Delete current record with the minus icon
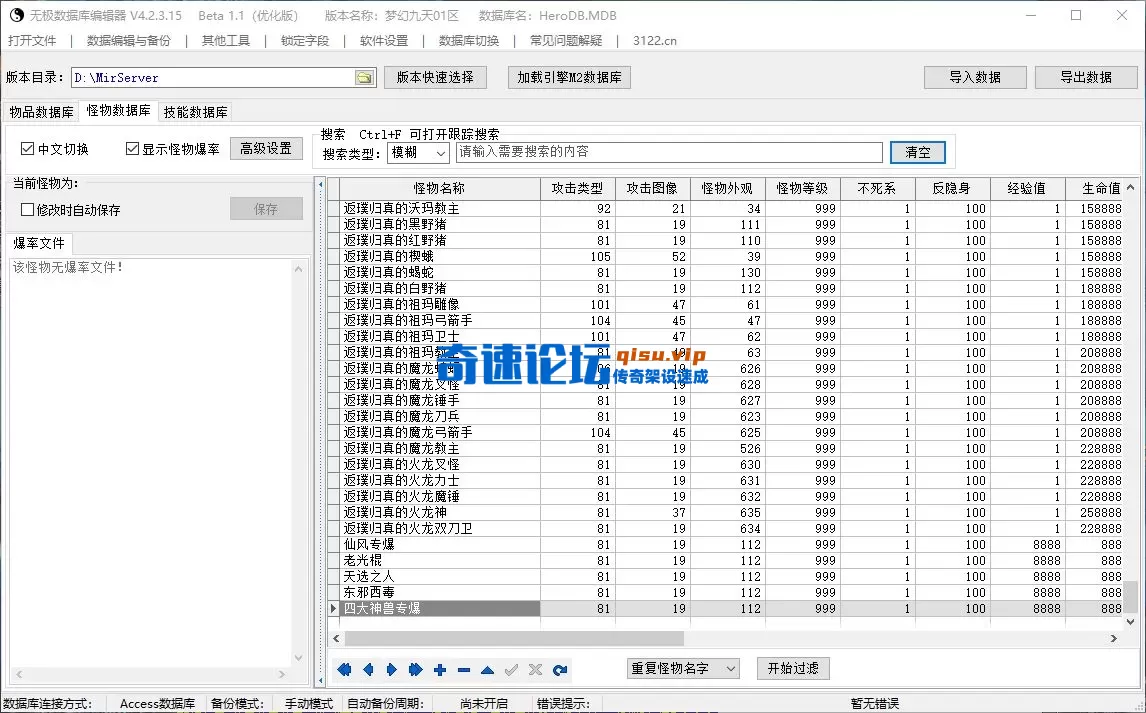Screen dimensions: 1146x713 pyautogui.click(x=462, y=669)
